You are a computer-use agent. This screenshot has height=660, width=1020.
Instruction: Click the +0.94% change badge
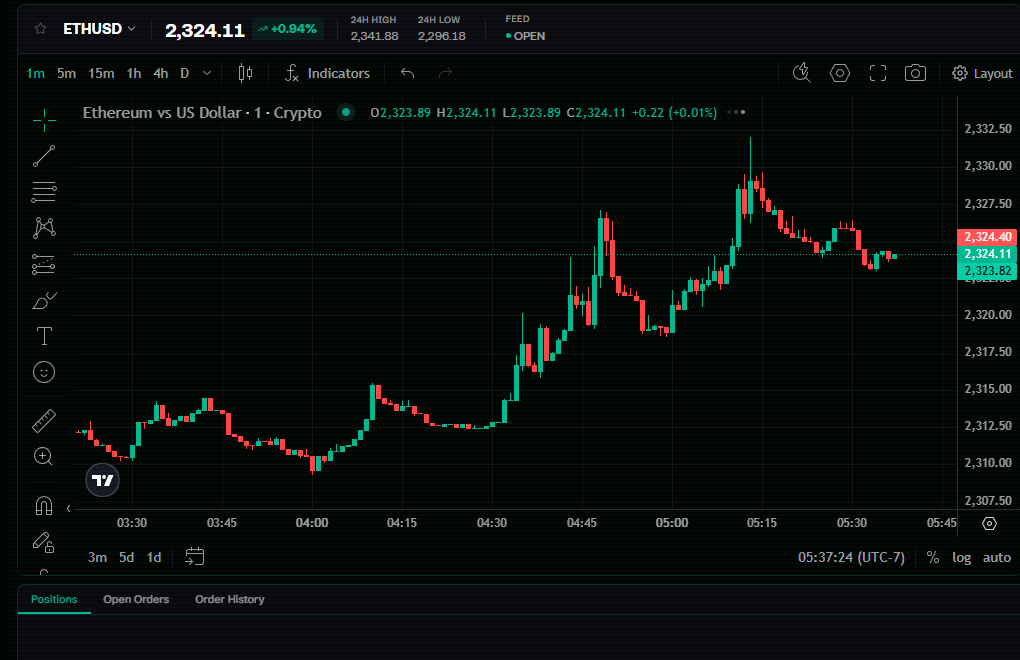tap(287, 29)
